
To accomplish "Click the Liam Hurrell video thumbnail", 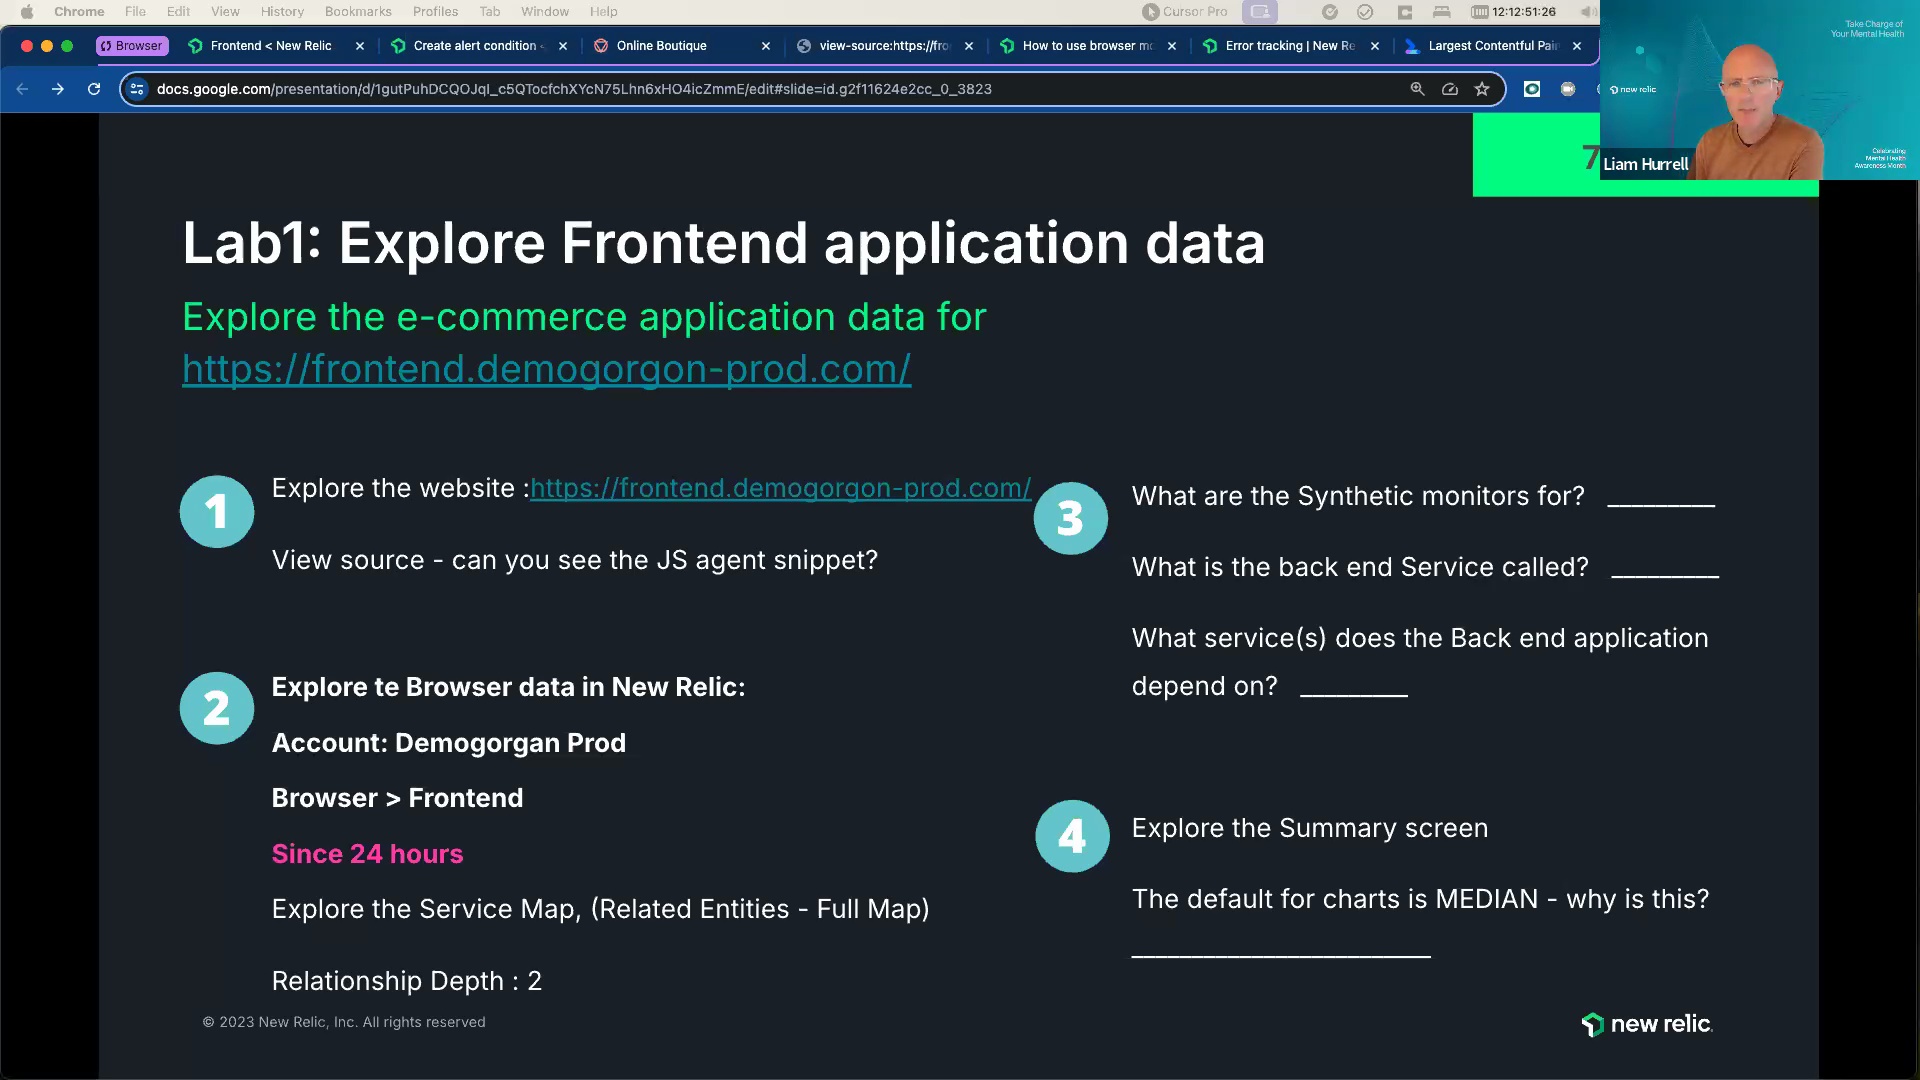I will pos(1760,90).
